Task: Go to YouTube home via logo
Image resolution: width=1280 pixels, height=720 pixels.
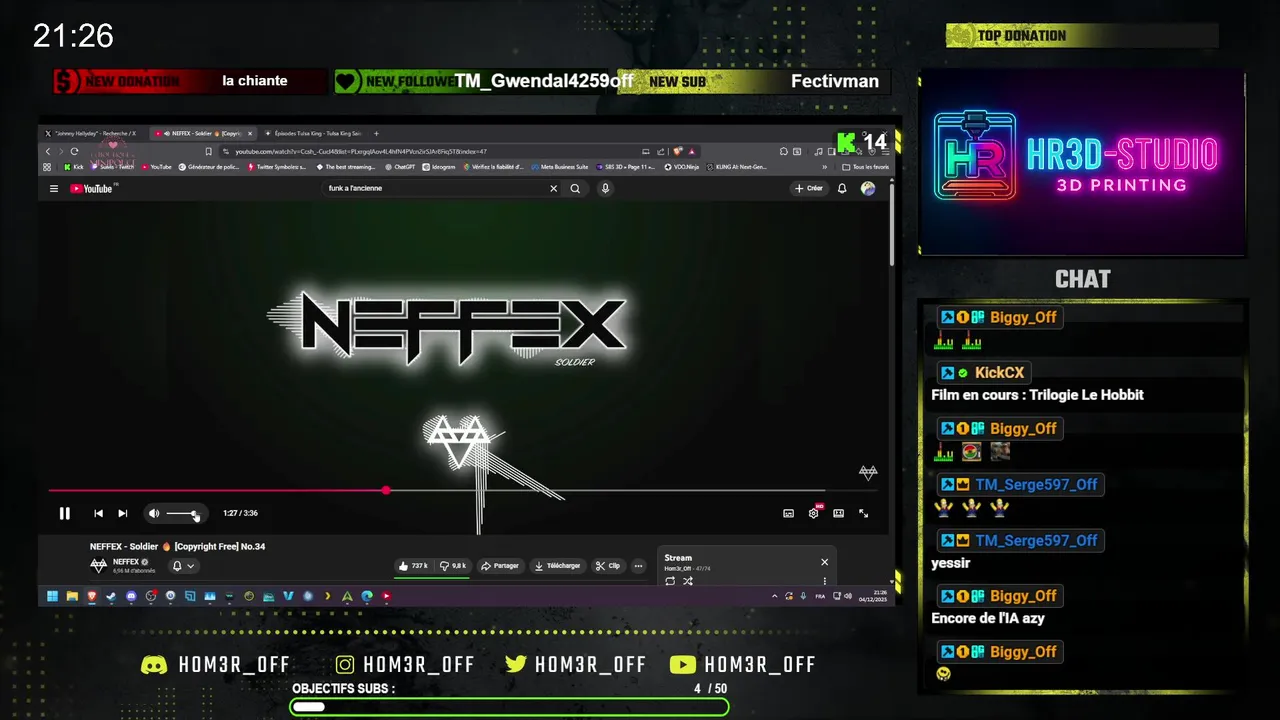Action: coord(91,188)
